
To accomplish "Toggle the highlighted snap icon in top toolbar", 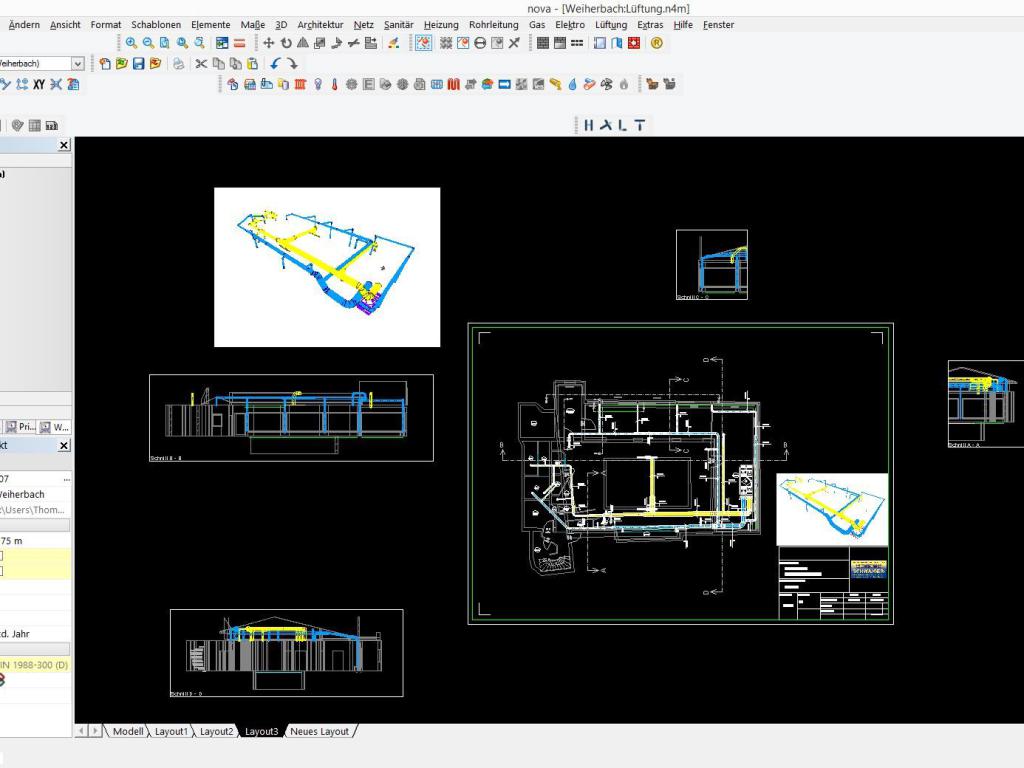I will pos(424,43).
